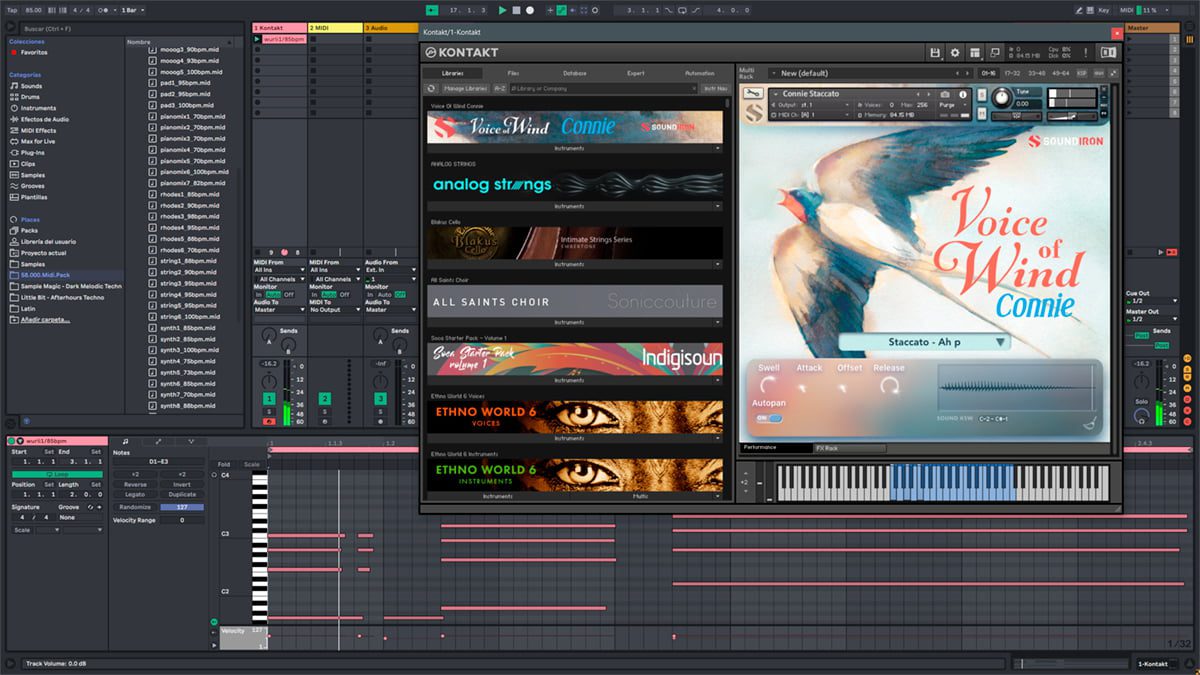This screenshot has height=675, width=1200.
Task: Enable Fold in the piano roll
Action: pos(224,464)
